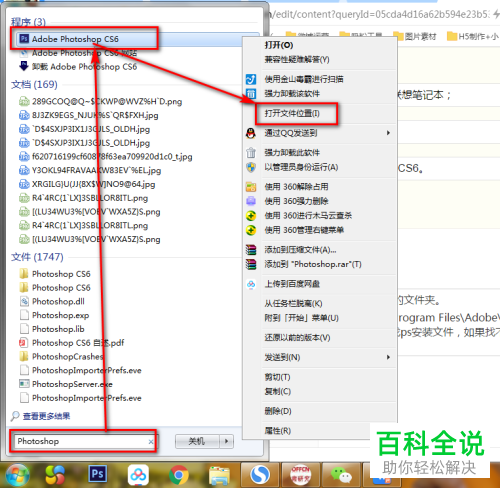Open file 8J3ZK9EGS_NJUK%S`QR$FXH.jpg

pos(95,115)
